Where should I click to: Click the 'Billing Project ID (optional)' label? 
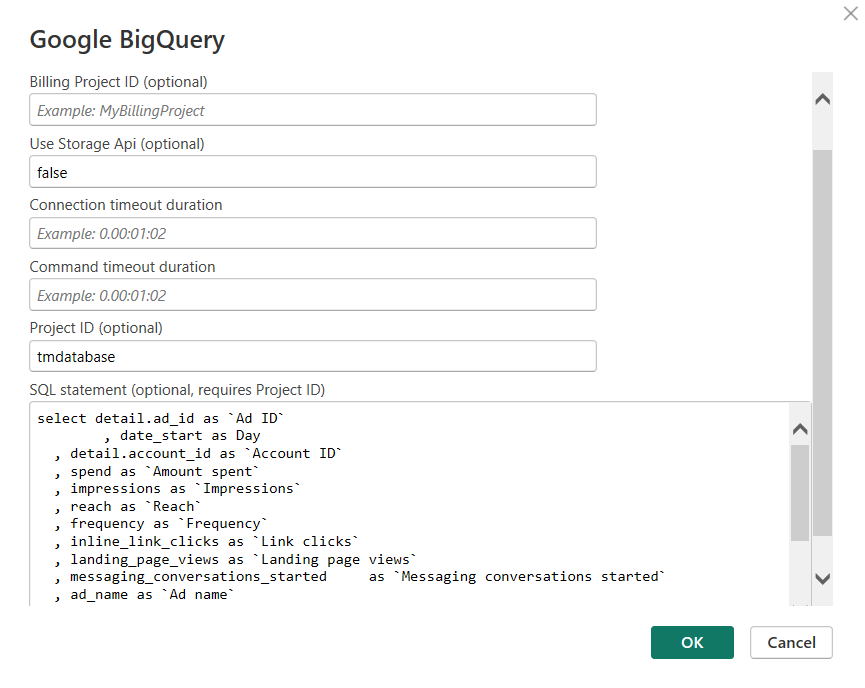(x=119, y=82)
